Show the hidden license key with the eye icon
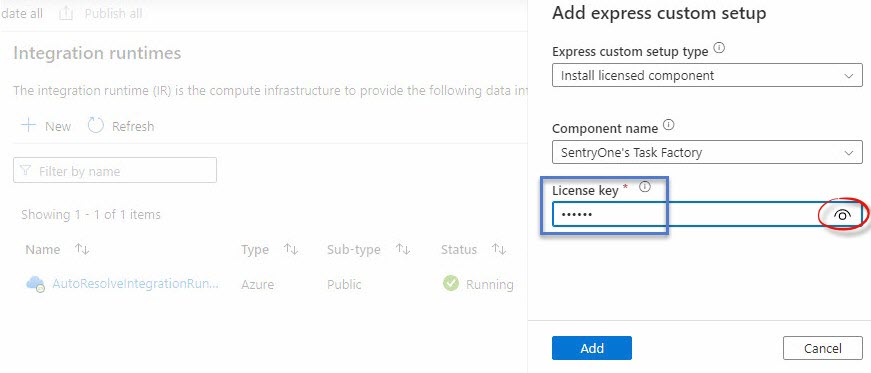The width and height of the screenshot is (871, 373). click(x=842, y=216)
